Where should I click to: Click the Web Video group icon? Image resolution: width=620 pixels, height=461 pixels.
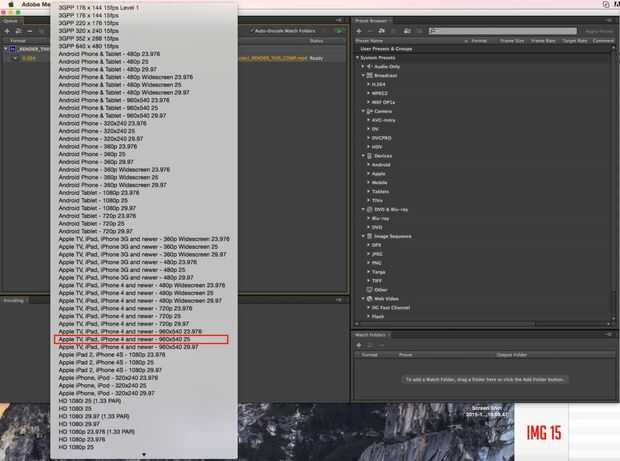pos(370,299)
